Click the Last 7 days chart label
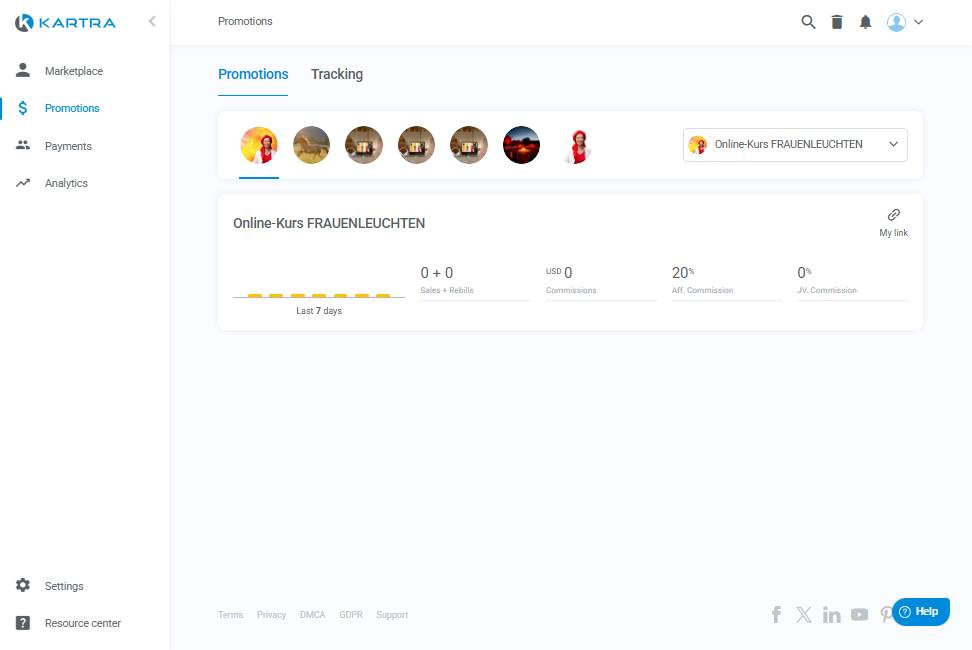 click(x=319, y=311)
